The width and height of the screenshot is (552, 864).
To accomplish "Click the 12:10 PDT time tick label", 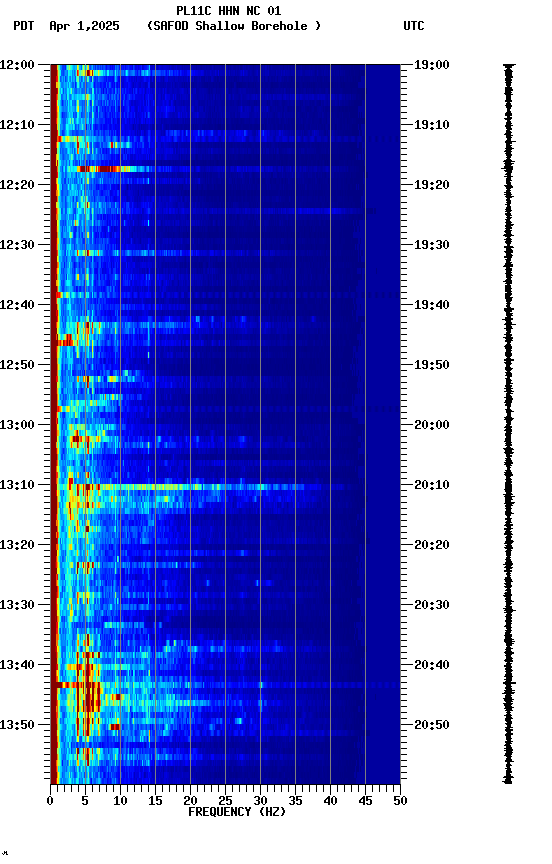I will (17, 125).
